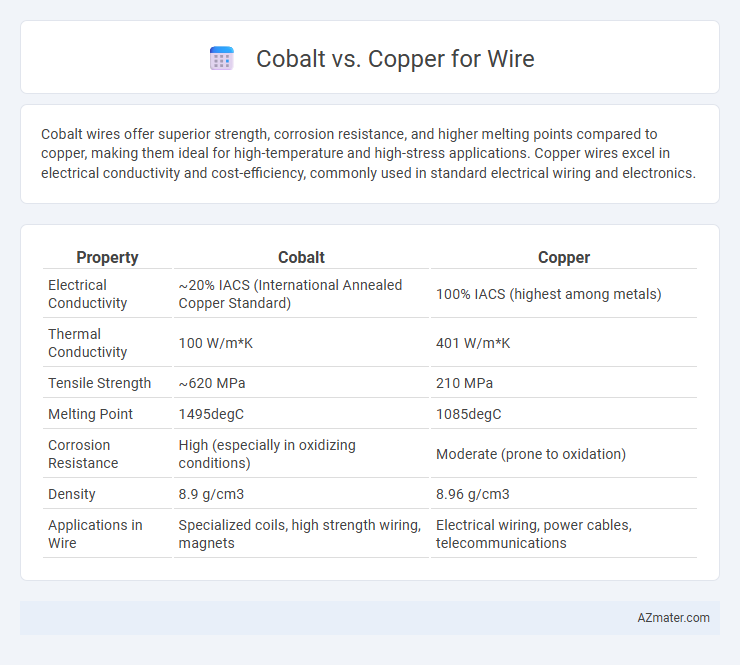Image resolution: width=740 pixels, height=665 pixels.
Task: Click the '1495degC' value
Action: click(211, 414)
